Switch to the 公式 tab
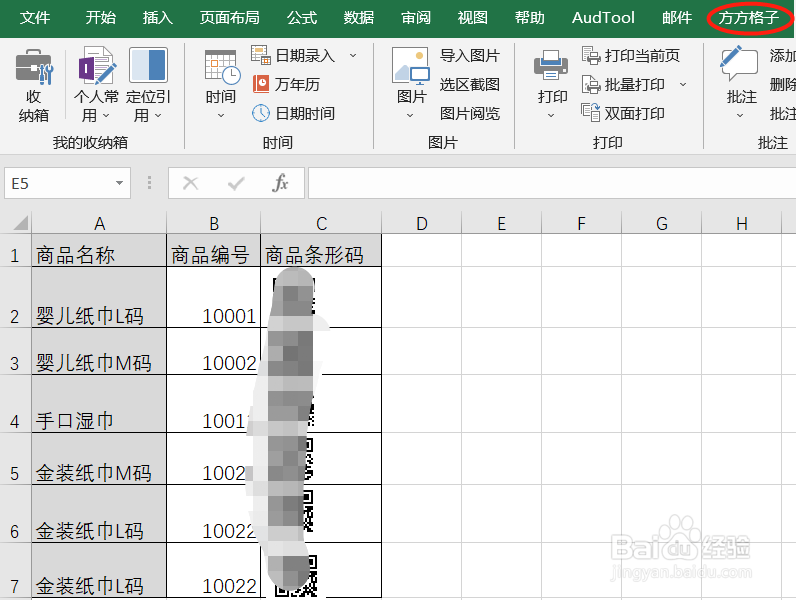 302,18
